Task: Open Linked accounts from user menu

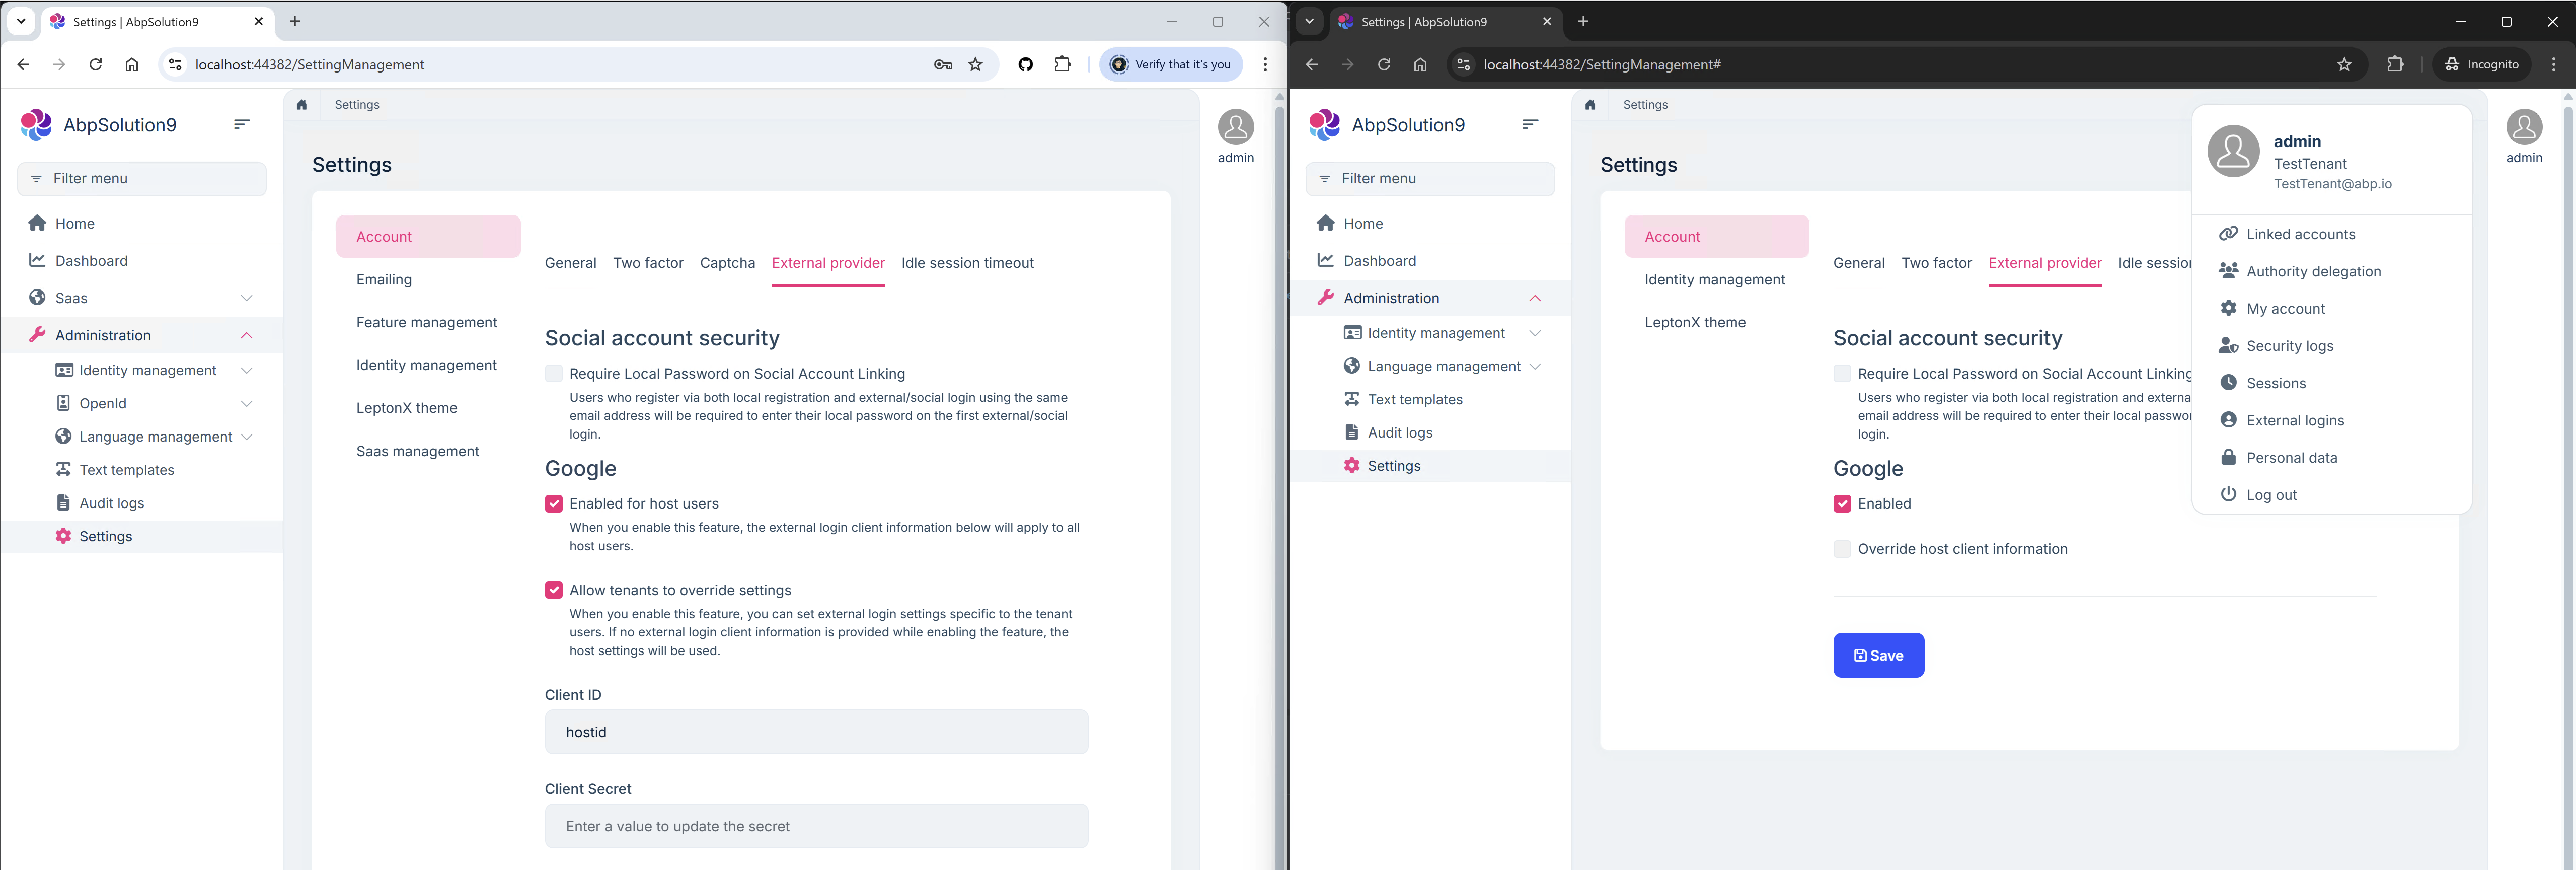Action: click(x=2300, y=234)
